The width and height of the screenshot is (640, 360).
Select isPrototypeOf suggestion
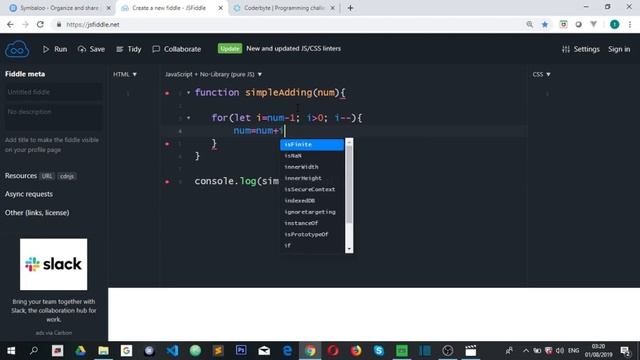pyautogui.click(x=312, y=234)
